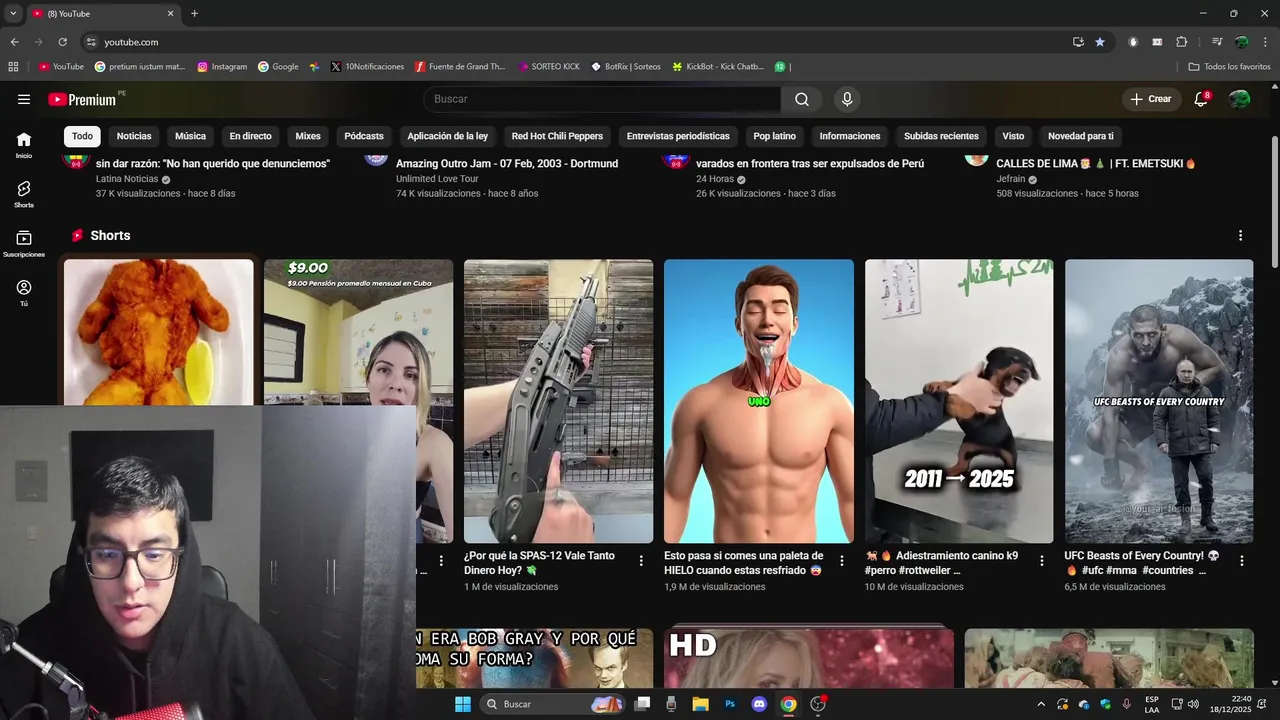Open YouTube bookmark in bookmarks bar
The height and width of the screenshot is (720, 1280).
[x=61, y=67]
